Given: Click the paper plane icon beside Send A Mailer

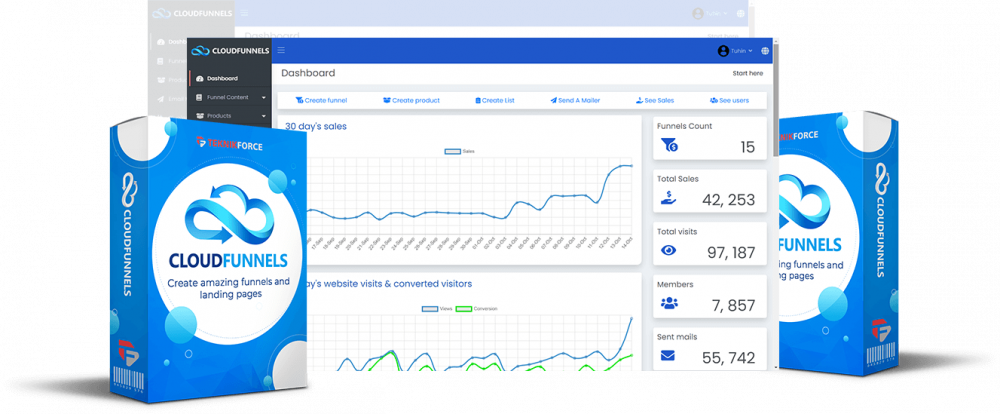Looking at the screenshot, I should [554, 100].
